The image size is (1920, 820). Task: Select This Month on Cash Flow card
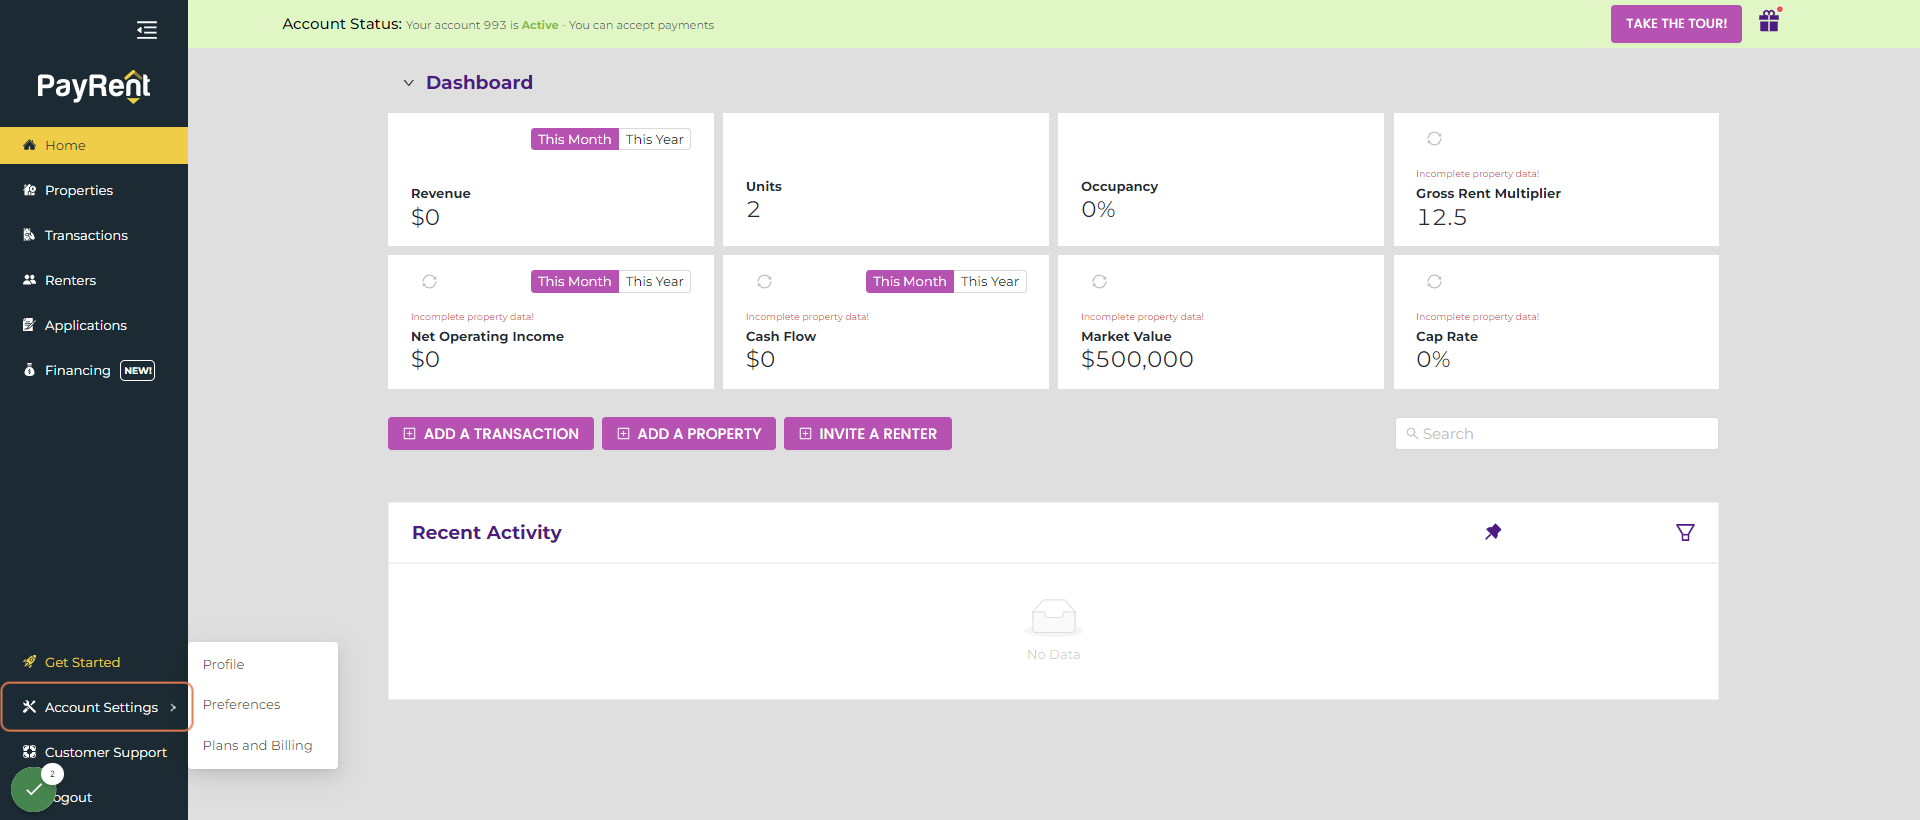pyautogui.click(x=909, y=282)
